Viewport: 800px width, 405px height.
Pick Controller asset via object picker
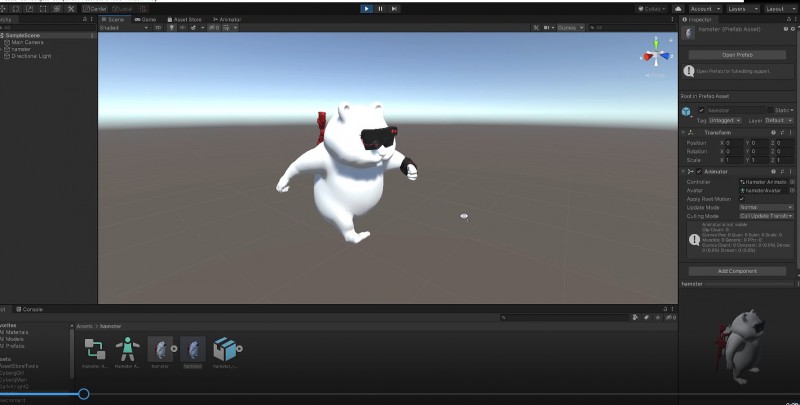(x=792, y=182)
